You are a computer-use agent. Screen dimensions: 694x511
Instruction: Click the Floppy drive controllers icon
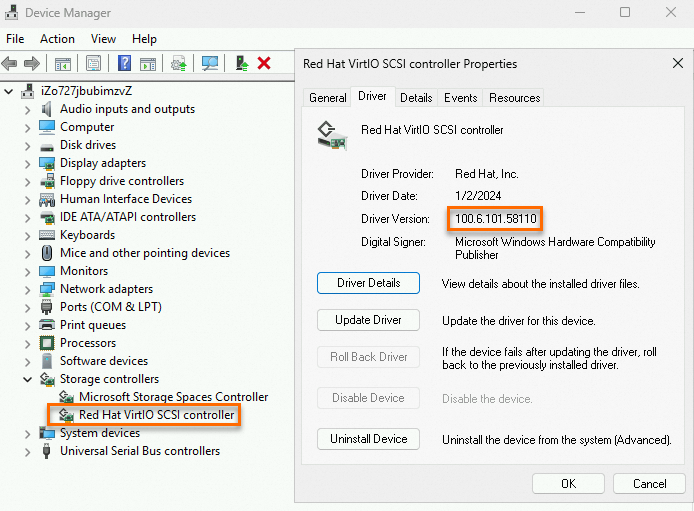tap(46, 181)
